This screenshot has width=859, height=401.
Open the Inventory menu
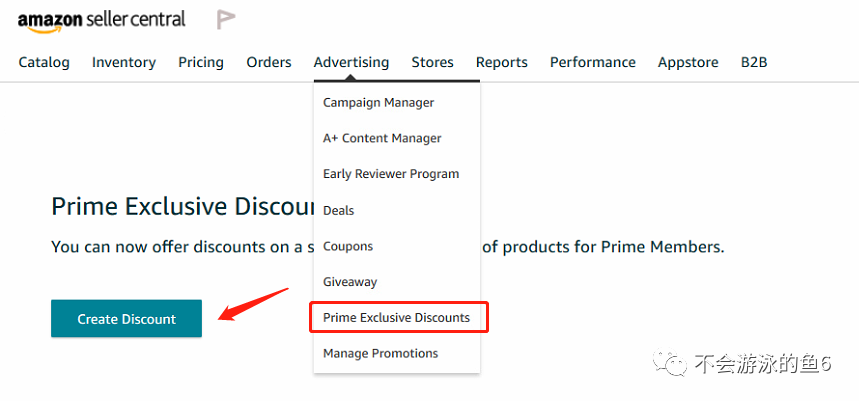(x=124, y=62)
